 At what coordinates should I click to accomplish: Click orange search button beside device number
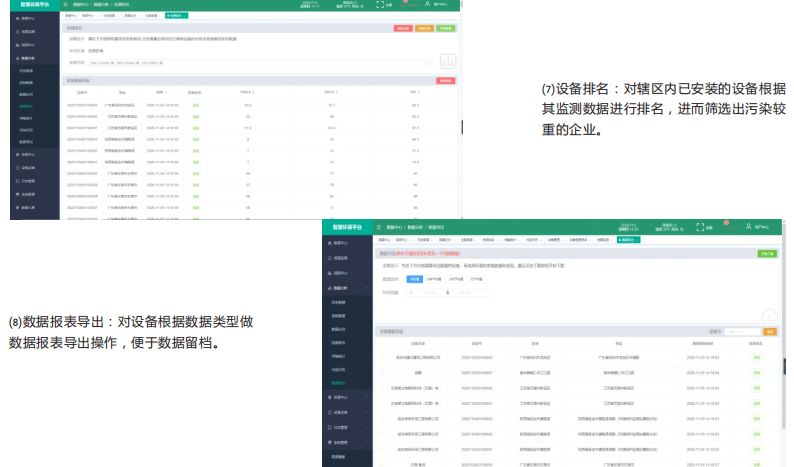tap(769, 330)
